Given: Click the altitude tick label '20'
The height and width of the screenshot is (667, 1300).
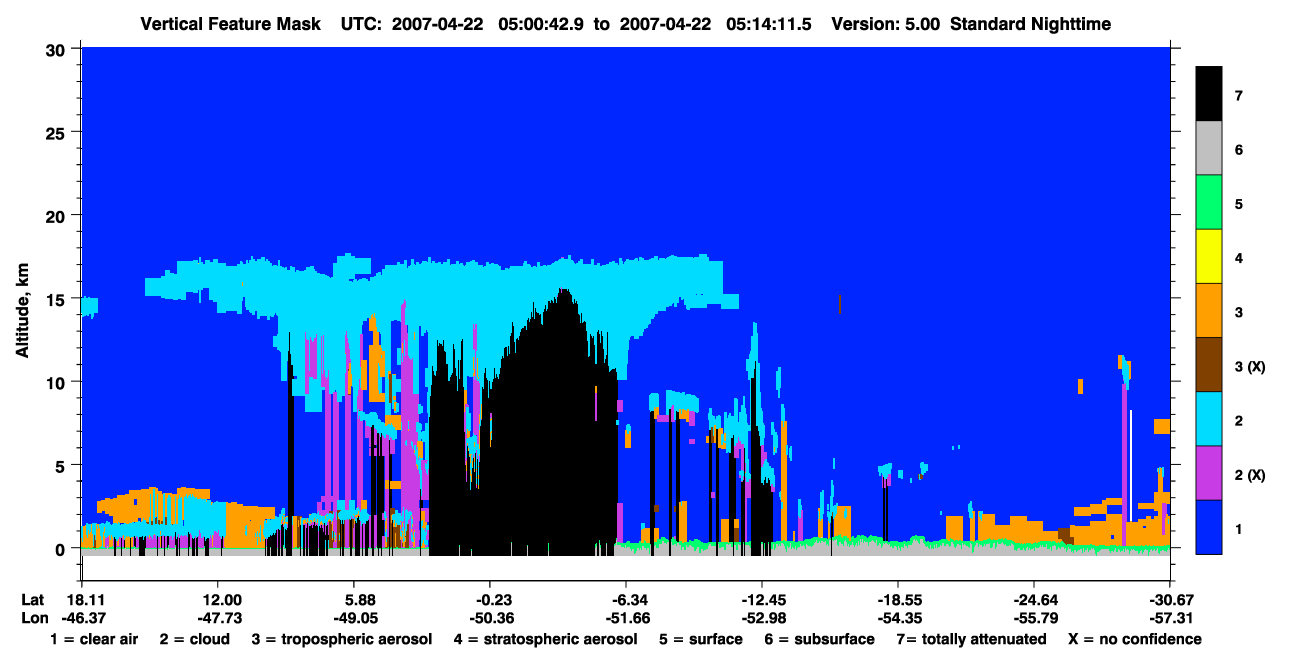Looking at the screenshot, I should pyautogui.click(x=58, y=215).
